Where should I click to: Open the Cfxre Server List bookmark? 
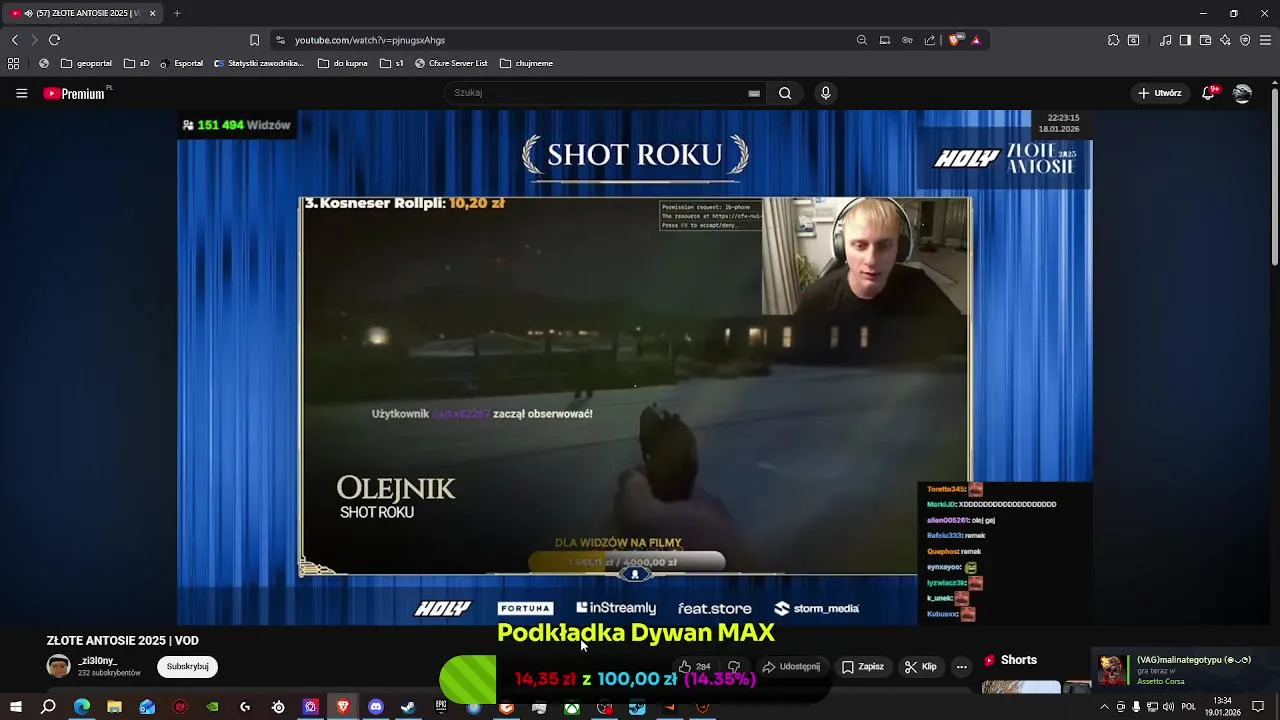click(451, 63)
